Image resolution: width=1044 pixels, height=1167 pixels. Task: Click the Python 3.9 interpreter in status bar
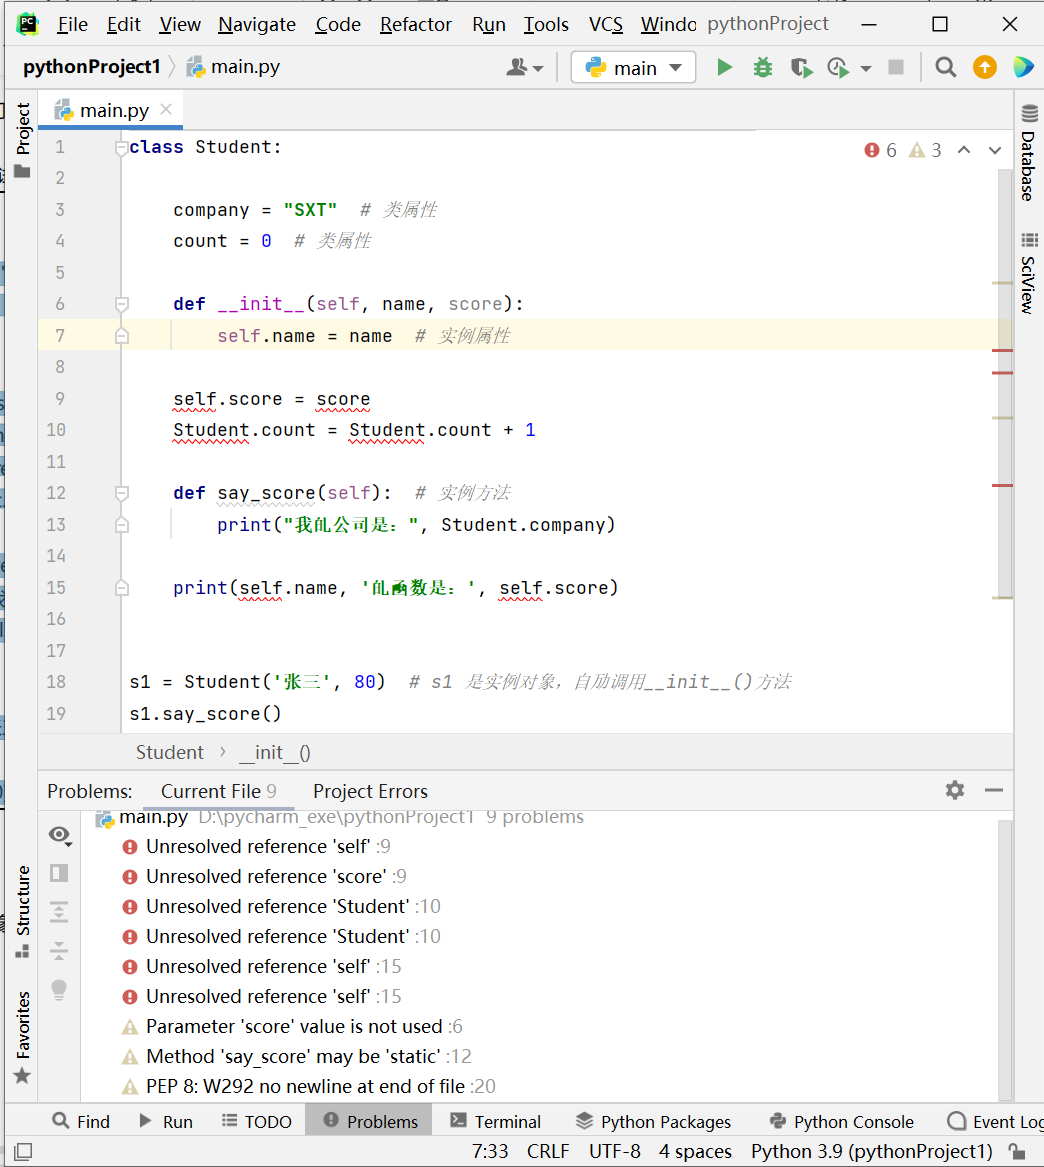871,1151
